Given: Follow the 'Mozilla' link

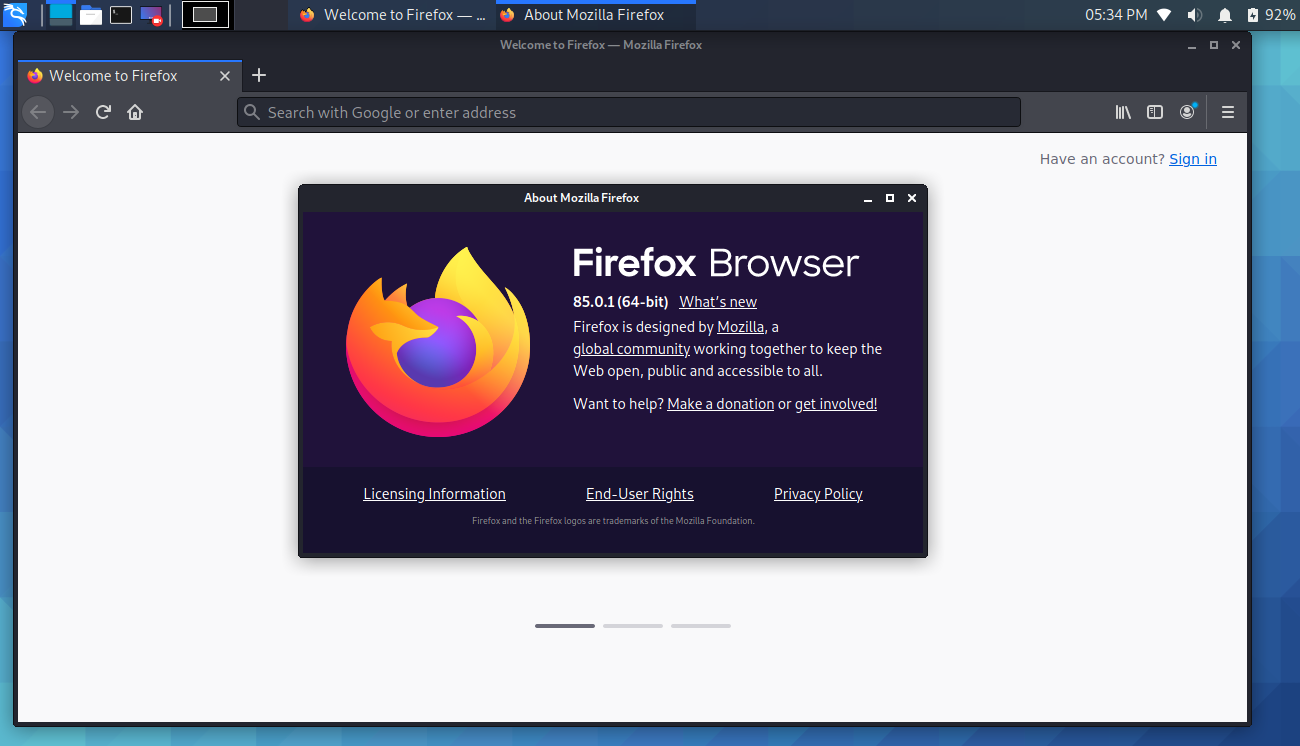Looking at the screenshot, I should click(741, 327).
